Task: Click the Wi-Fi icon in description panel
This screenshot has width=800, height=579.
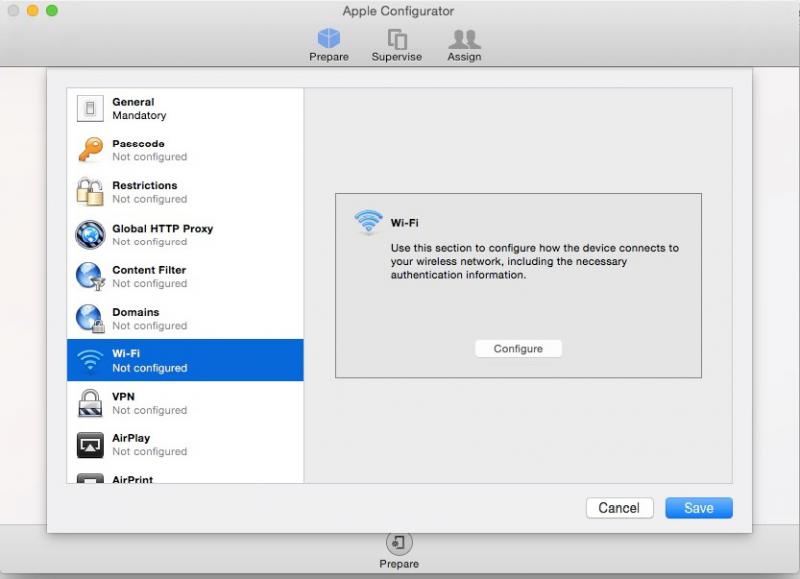Action: point(368,222)
